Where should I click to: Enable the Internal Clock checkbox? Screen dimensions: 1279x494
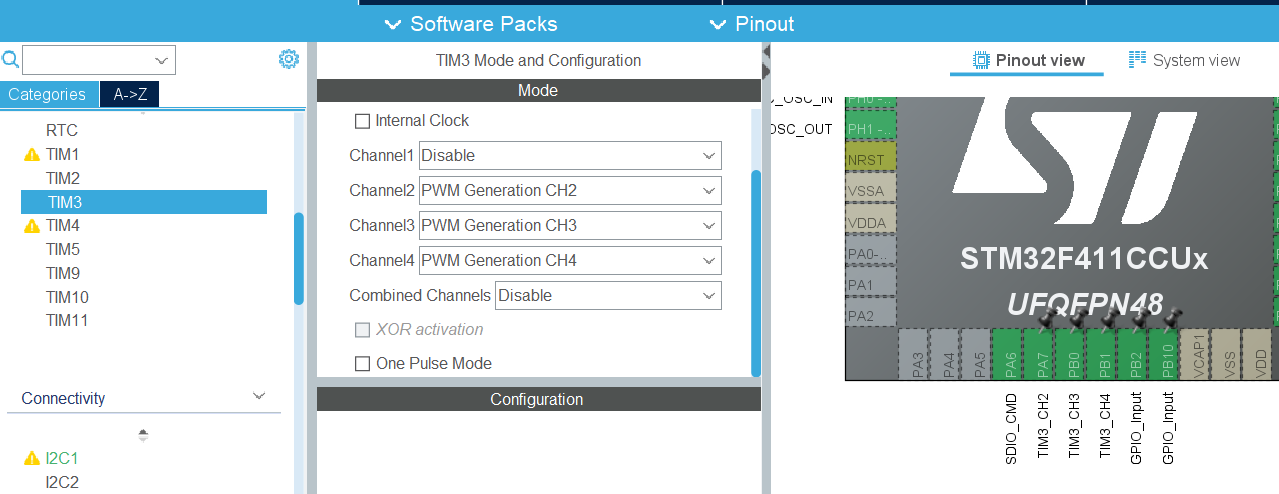[x=362, y=121]
